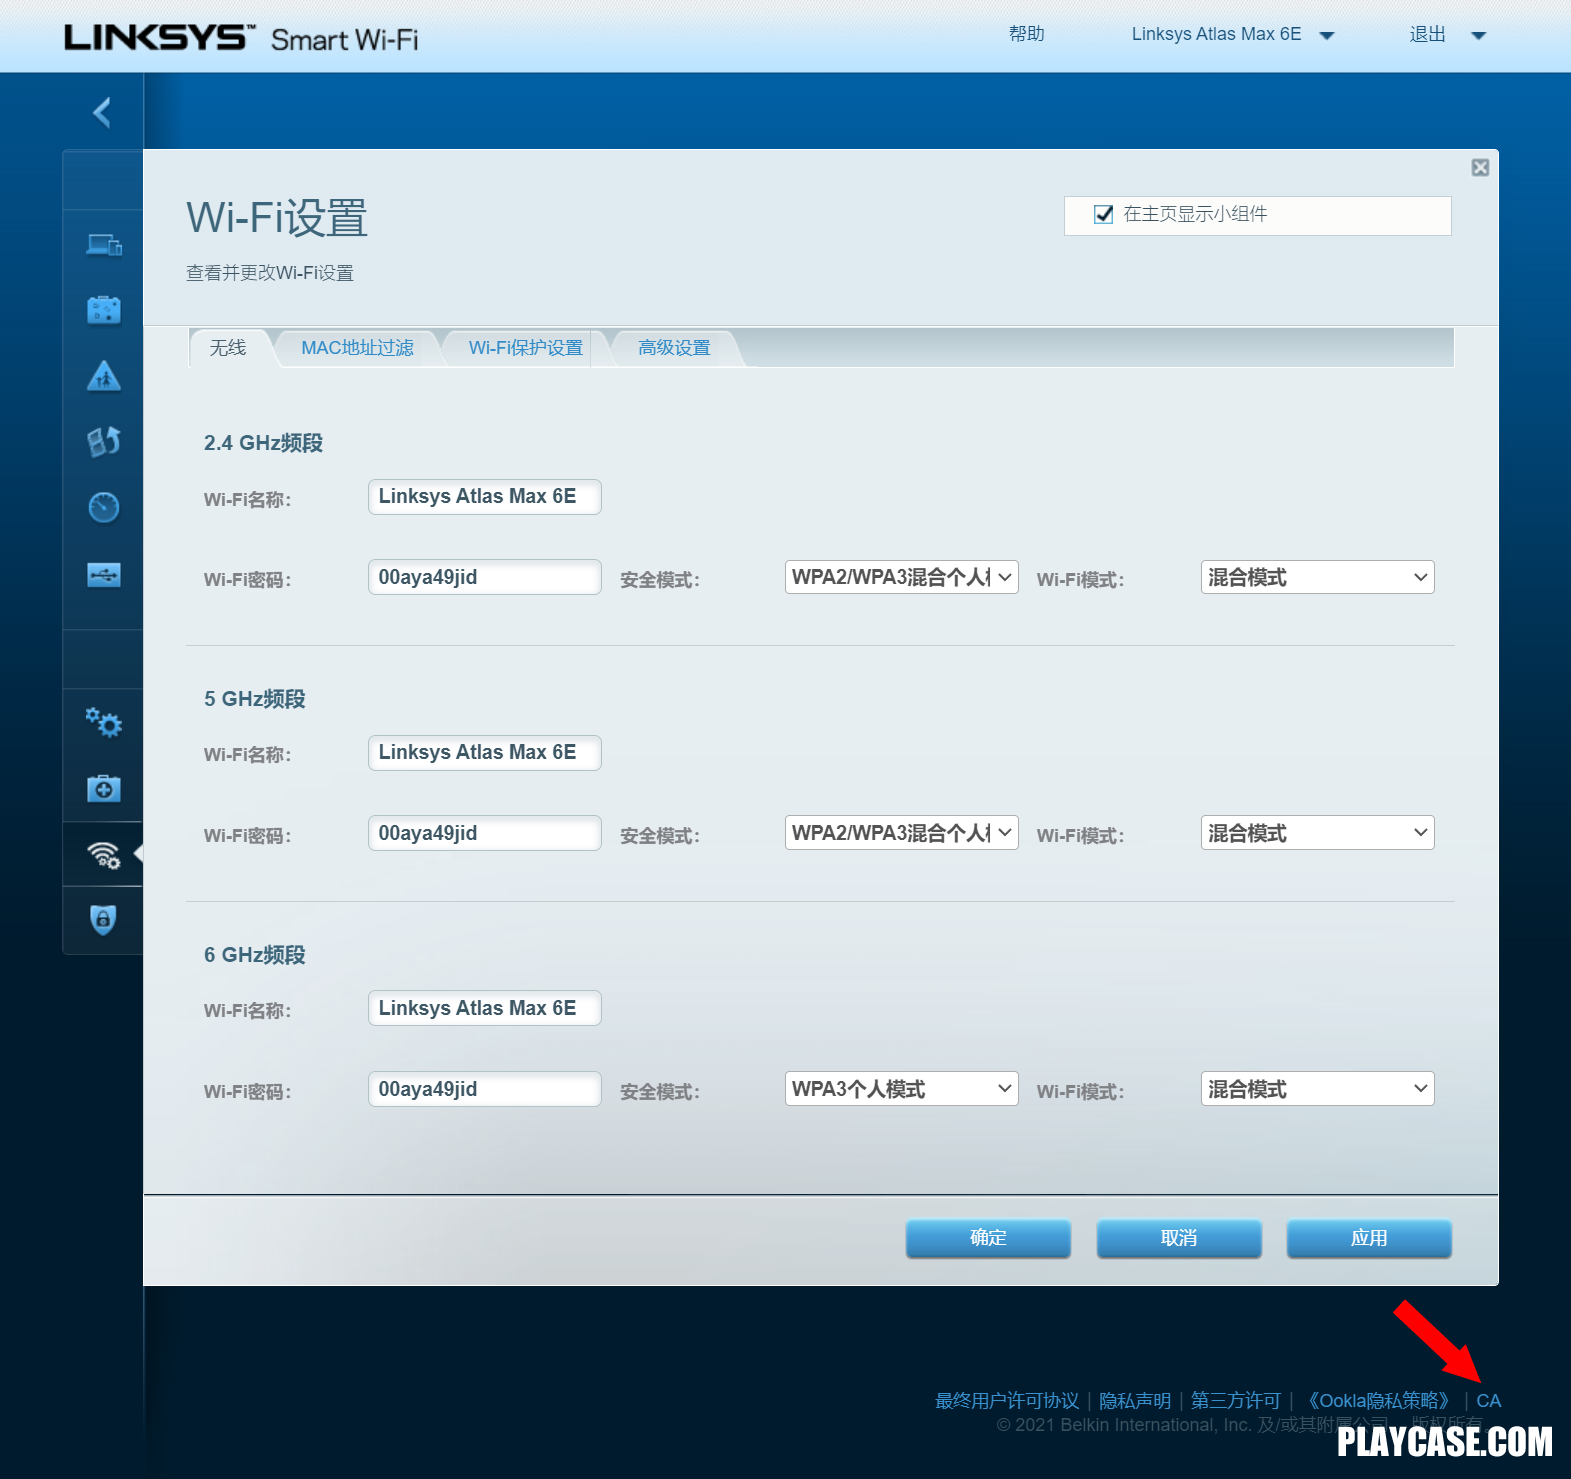Image resolution: width=1571 pixels, height=1479 pixels.
Task: Open 5 GHz Wi-Fi mode dropdown
Action: (x=1318, y=833)
